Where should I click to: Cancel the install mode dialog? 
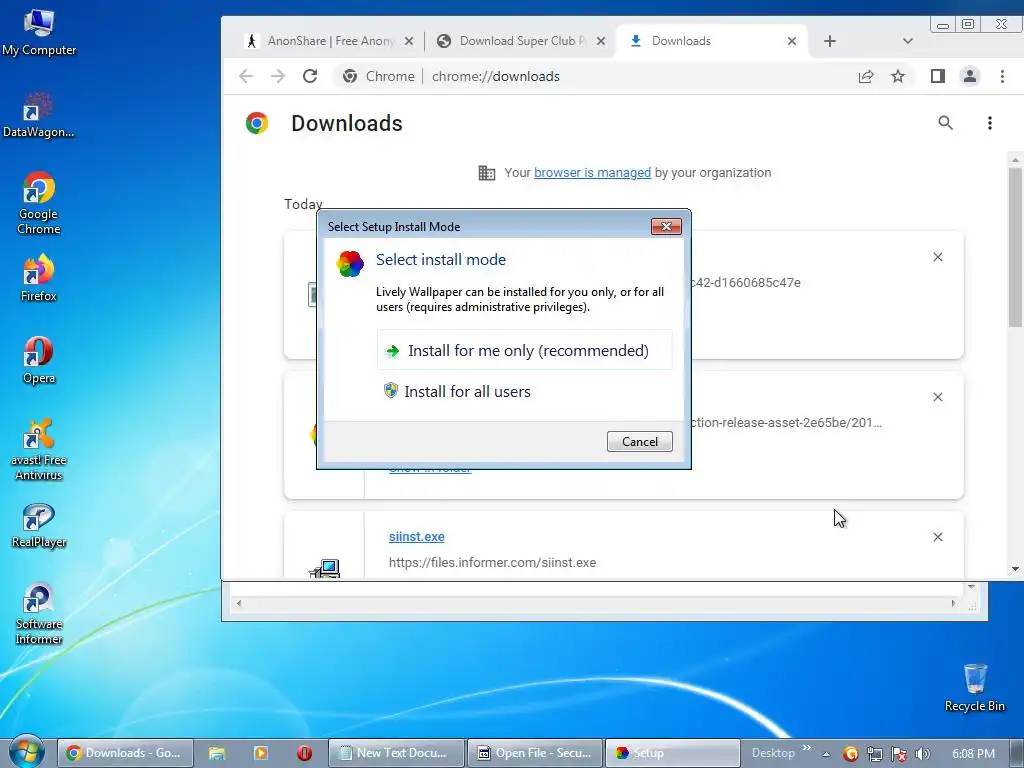pyautogui.click(x=639, y=441)
